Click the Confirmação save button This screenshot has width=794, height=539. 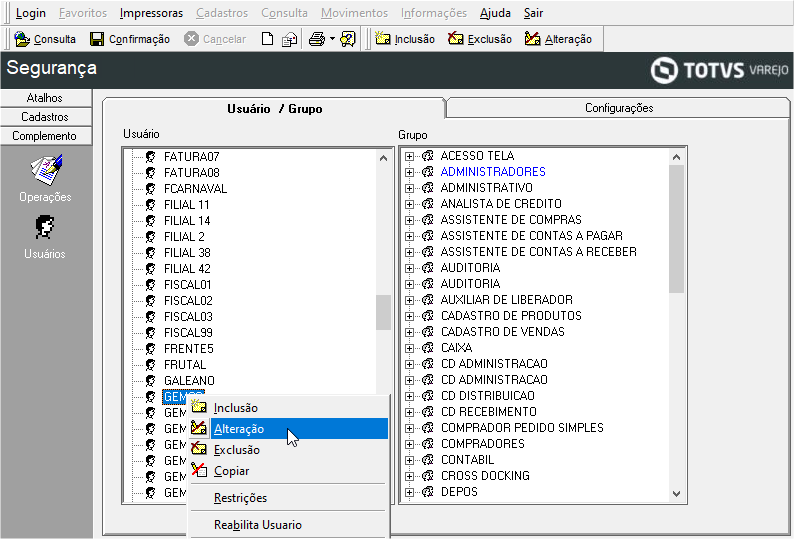coord(130,39)
